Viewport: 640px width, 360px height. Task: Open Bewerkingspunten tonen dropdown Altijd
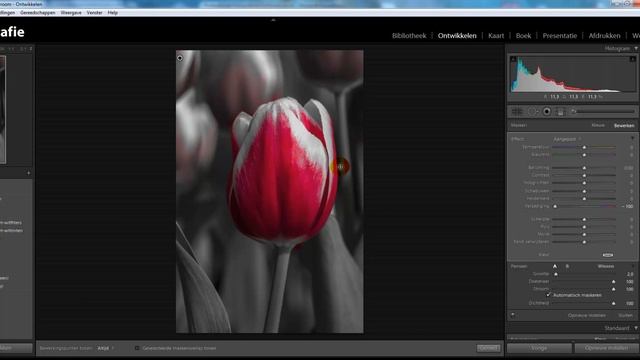[x=105, y=348]
